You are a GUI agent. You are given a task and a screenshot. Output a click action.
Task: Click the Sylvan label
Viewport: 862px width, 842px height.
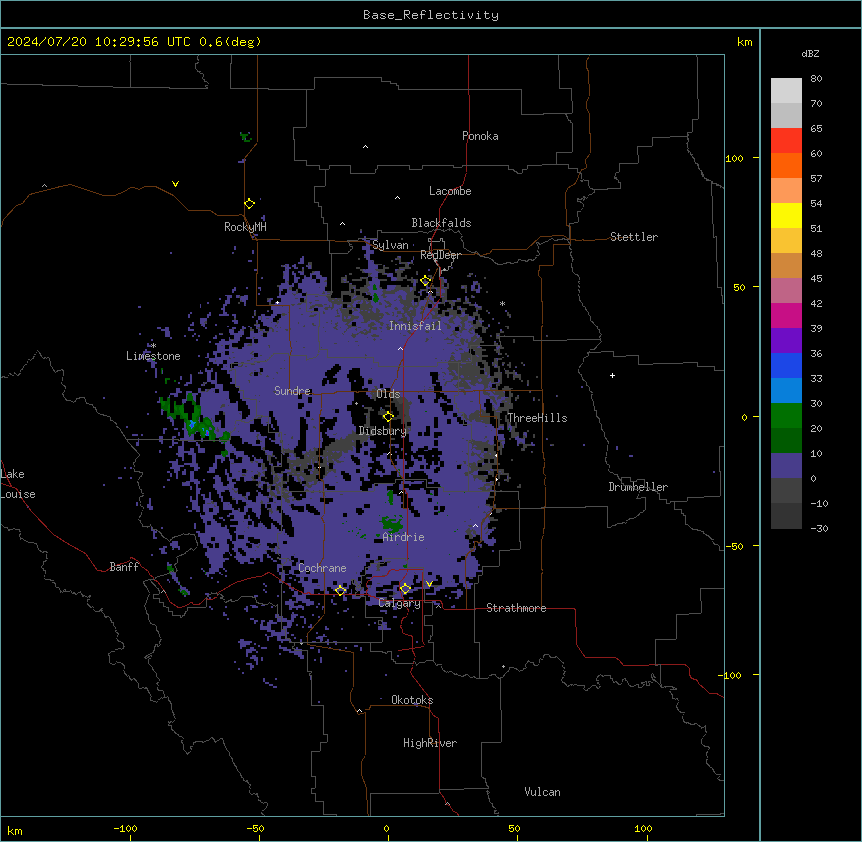[x=390, y=245]
